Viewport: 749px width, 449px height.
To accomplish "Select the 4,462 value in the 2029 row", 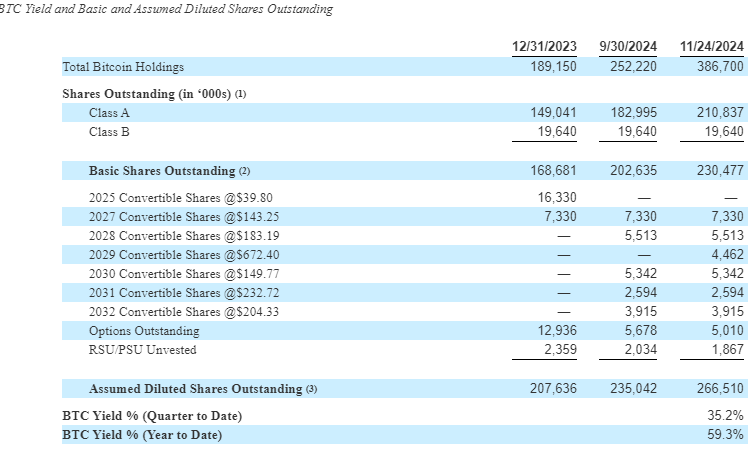I will point(726,255).
